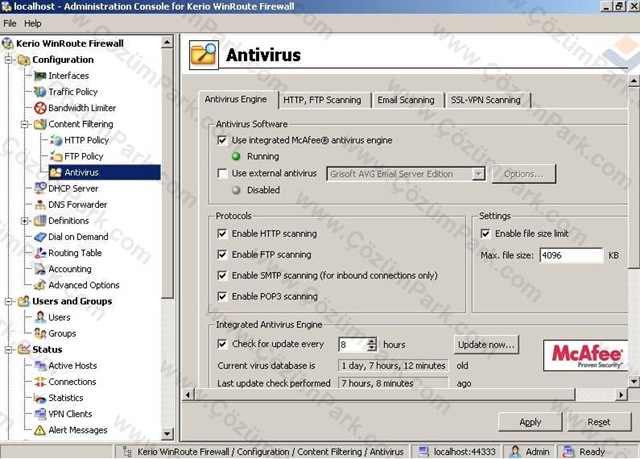Open the Help menu
640x459 pixels.
[x=33, y=24]
